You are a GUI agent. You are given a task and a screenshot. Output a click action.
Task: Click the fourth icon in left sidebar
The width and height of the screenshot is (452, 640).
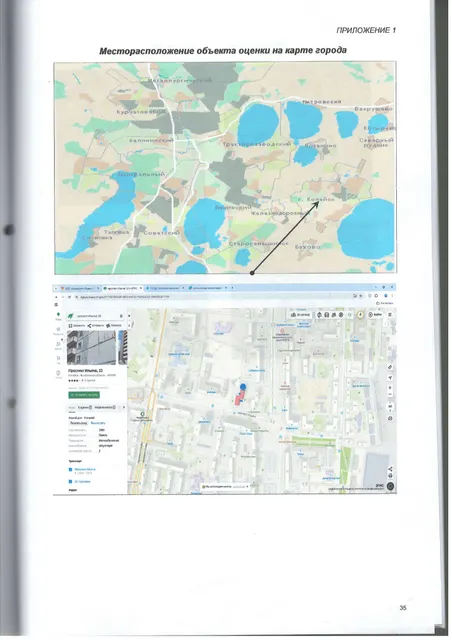pyautogui.click(x=58, y=360)
